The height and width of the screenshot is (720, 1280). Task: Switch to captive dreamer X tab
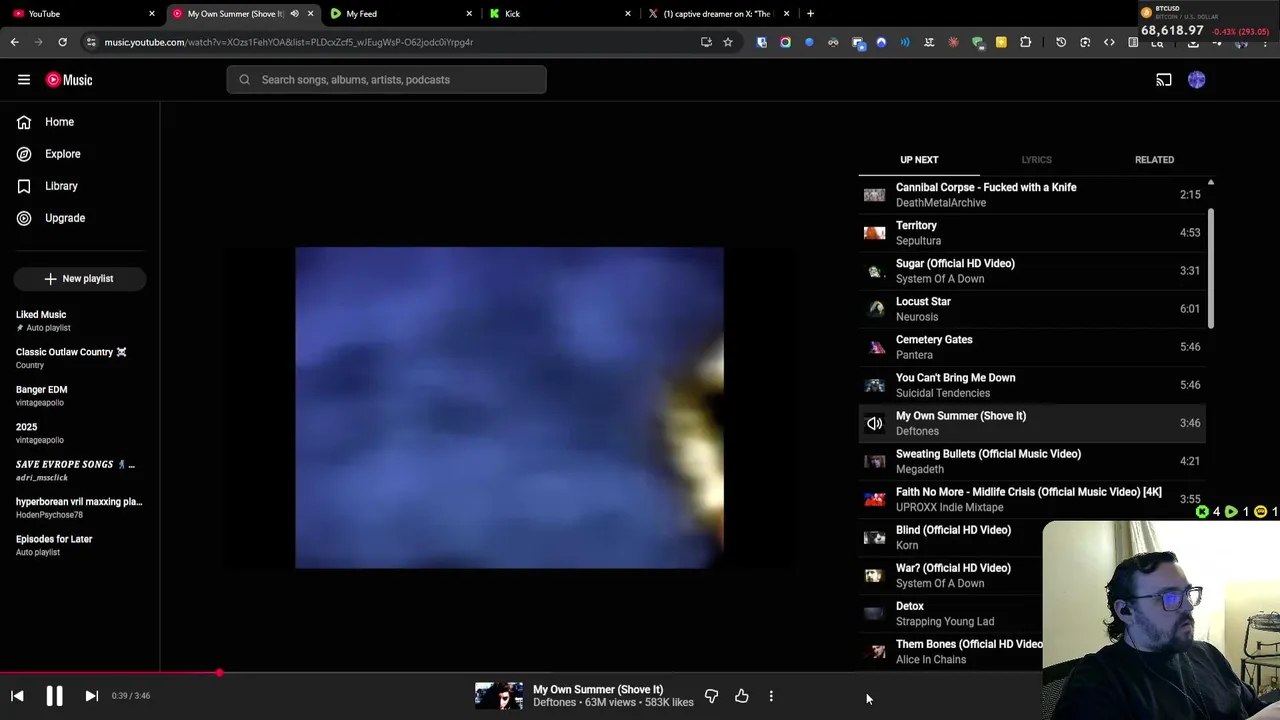720,14
